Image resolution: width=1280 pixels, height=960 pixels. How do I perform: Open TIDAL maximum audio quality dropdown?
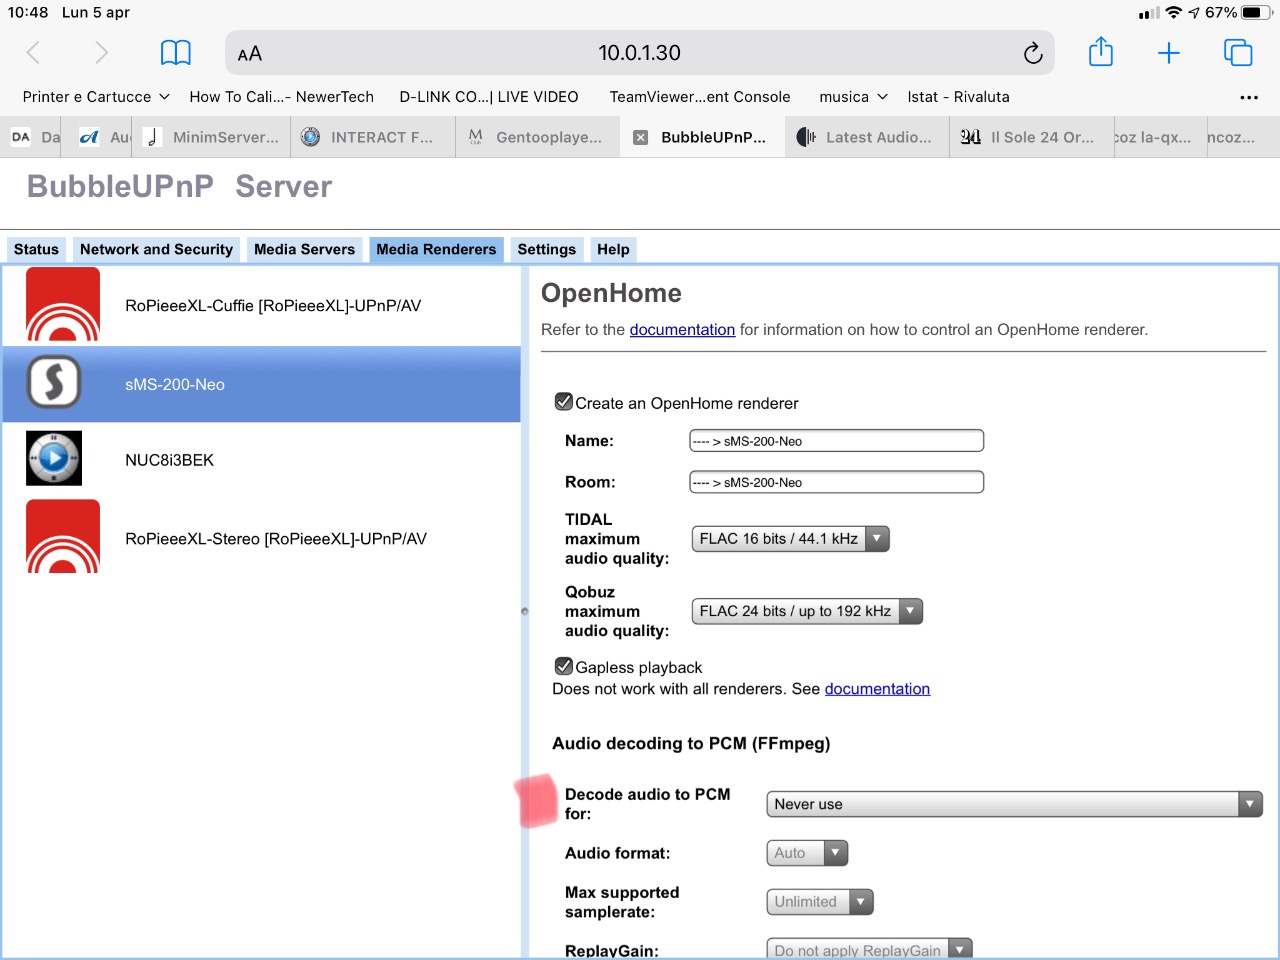tap(790, 539)
